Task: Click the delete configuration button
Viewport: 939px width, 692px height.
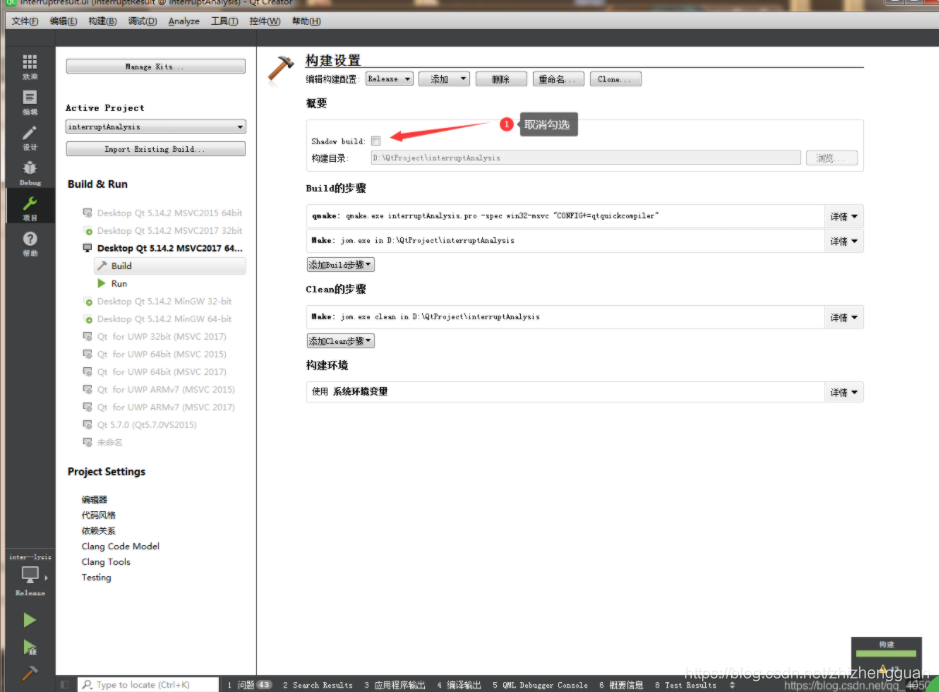Action: (x=501, y=79)
